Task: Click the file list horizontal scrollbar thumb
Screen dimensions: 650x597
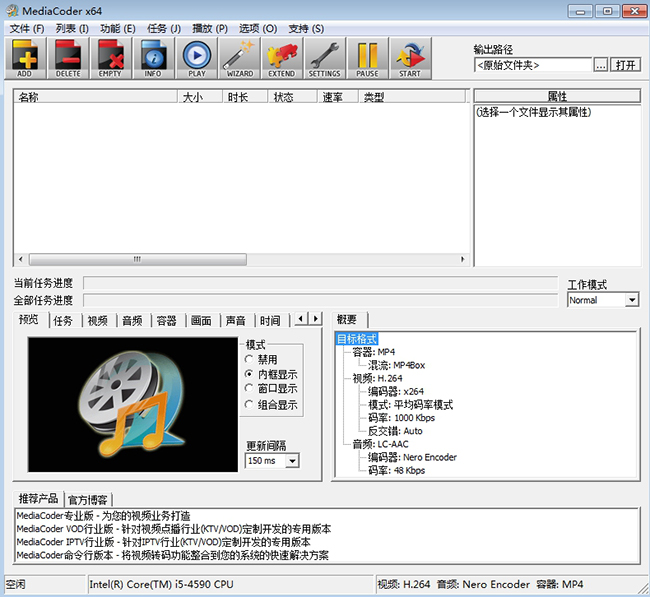Action: click(138, 260)
